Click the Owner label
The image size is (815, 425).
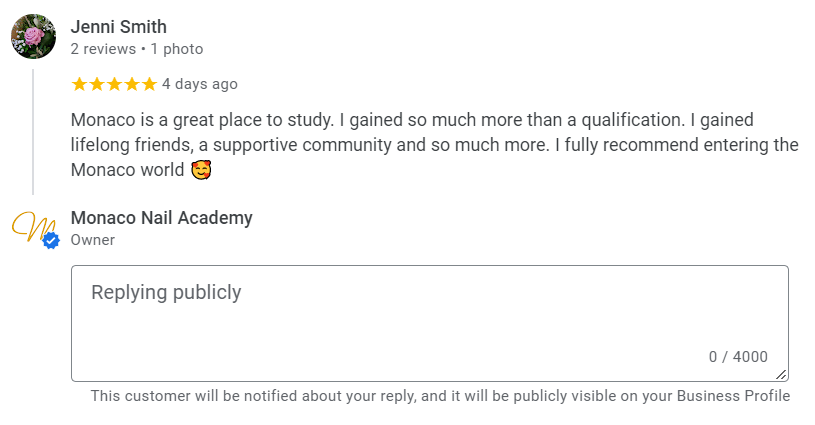pos(92,240)
